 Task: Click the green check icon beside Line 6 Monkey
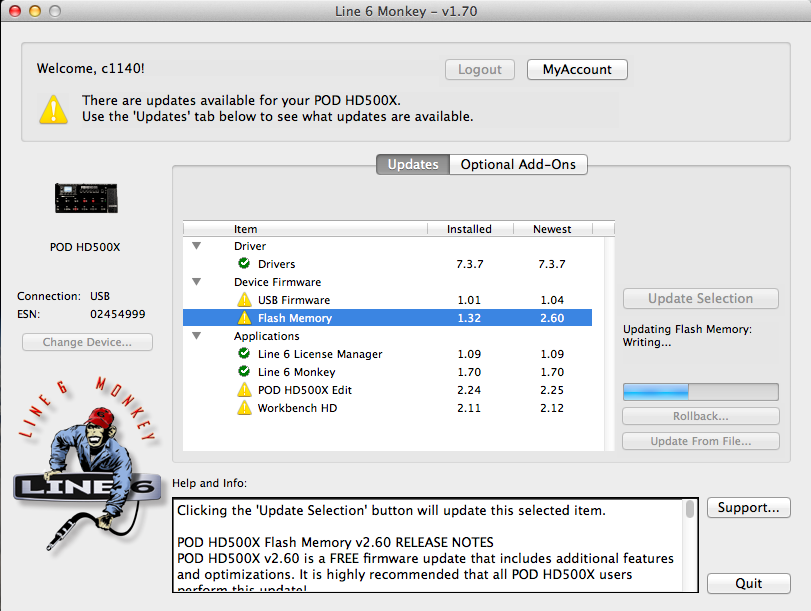244,371
